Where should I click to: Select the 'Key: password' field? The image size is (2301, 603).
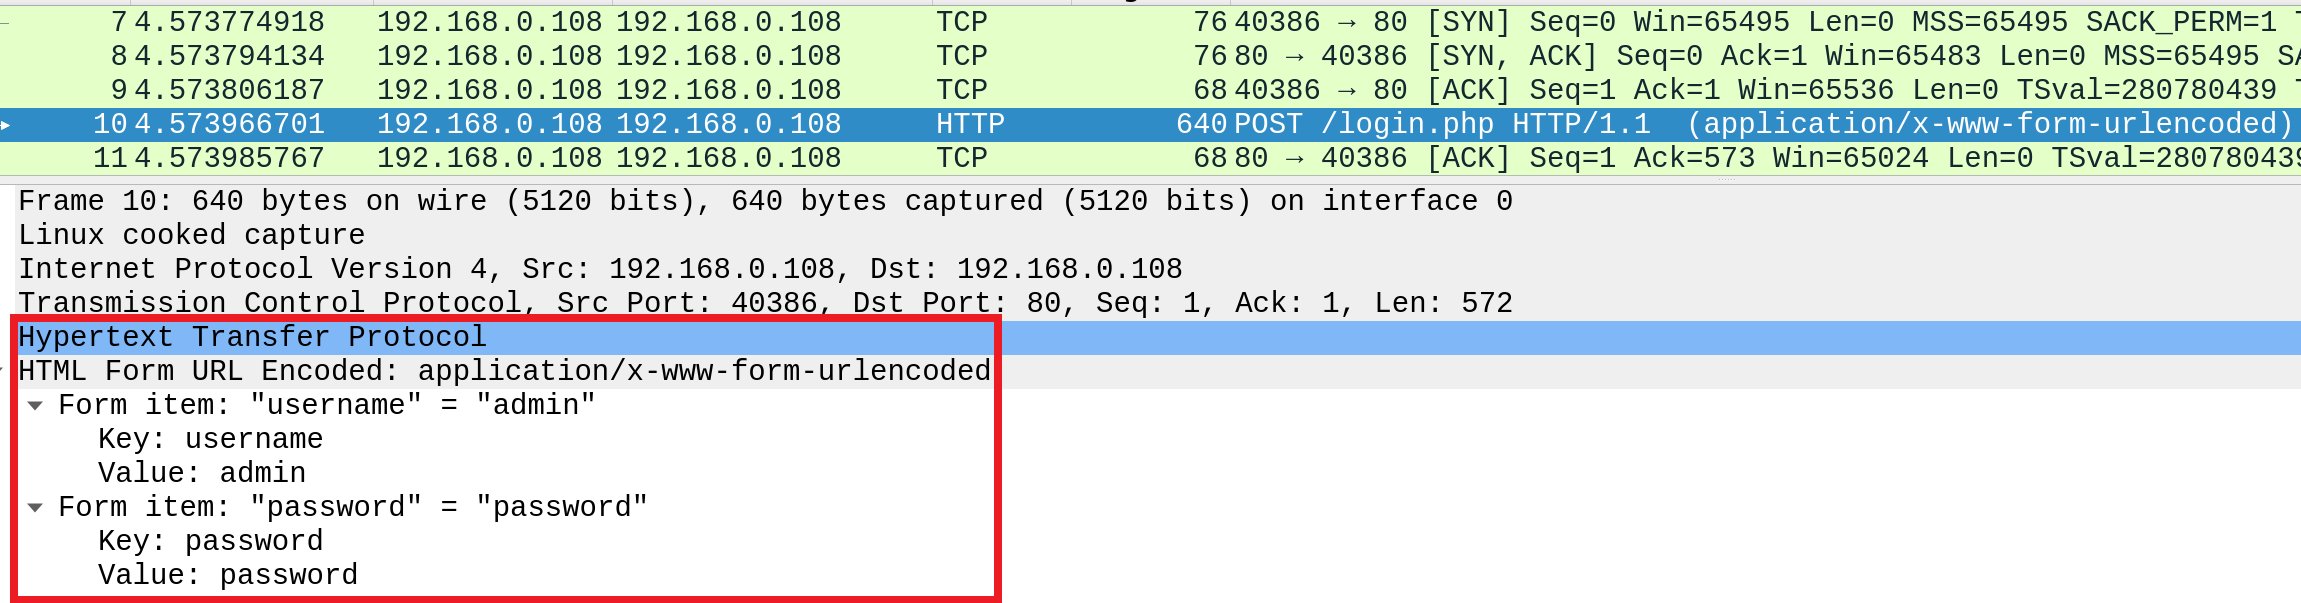210,542
